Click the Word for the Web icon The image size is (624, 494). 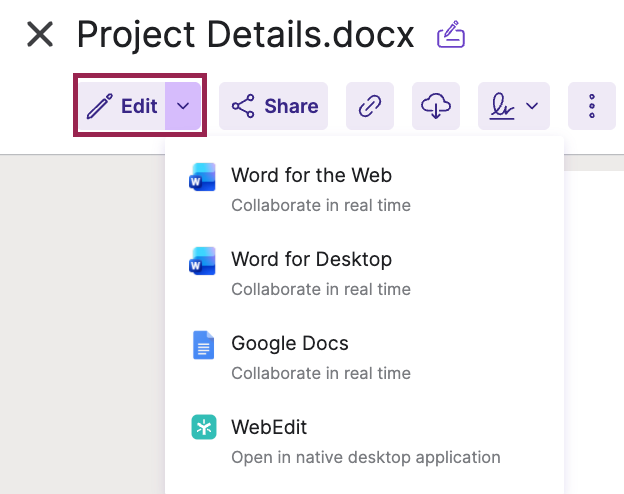point(203,177)
